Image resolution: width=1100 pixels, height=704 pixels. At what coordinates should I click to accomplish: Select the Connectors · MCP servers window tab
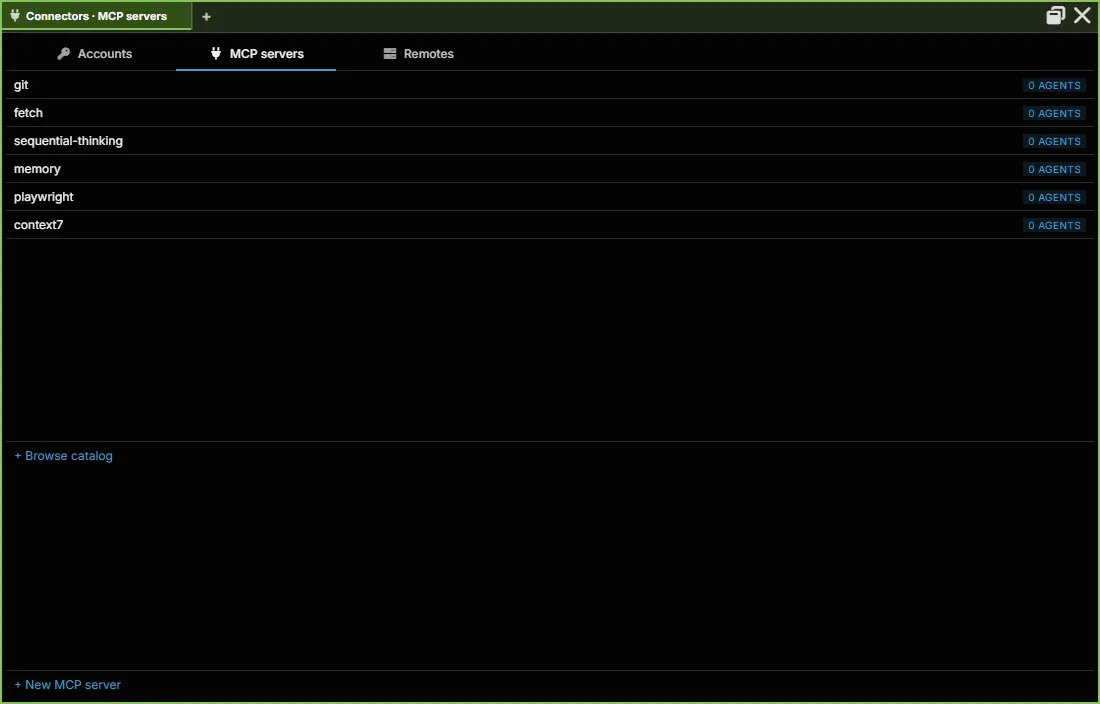click(x=97, y=16)
